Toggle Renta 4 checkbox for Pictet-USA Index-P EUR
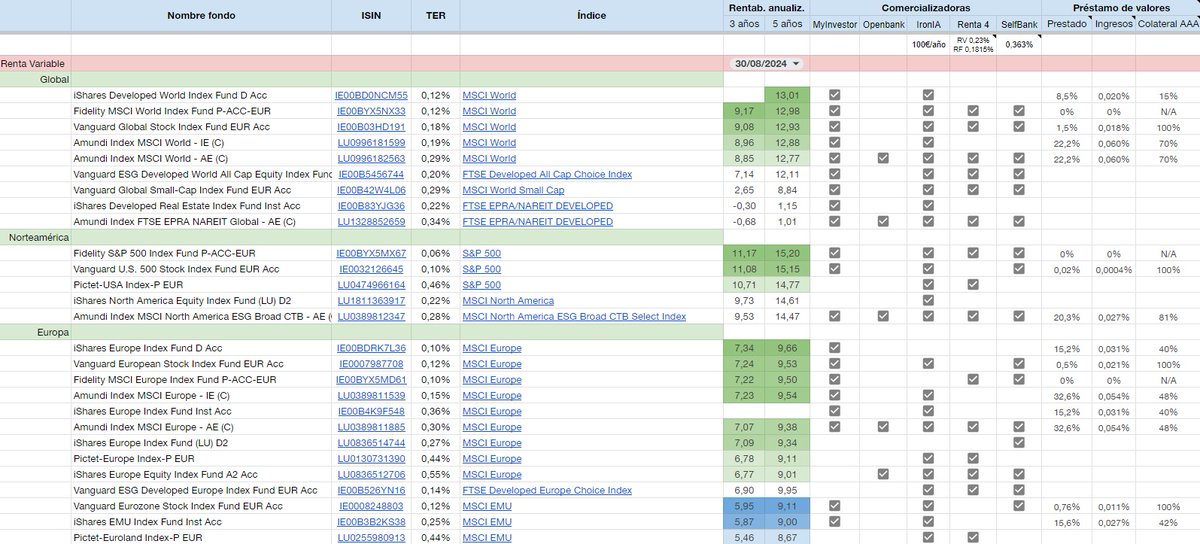This screenshot has height=544, width=1200. [x=973, y=285]
